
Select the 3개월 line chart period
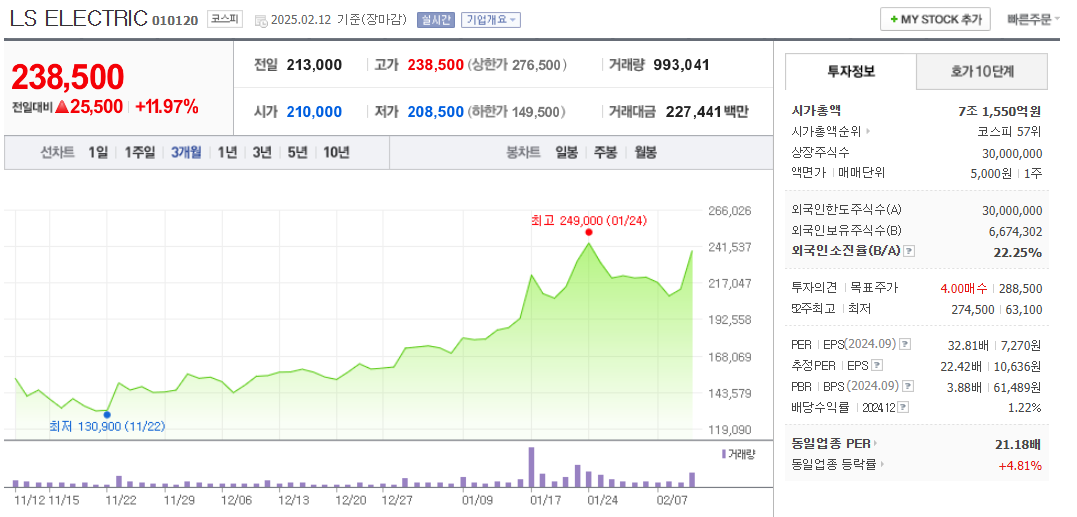pyautogui.click(x=186, y=152)
